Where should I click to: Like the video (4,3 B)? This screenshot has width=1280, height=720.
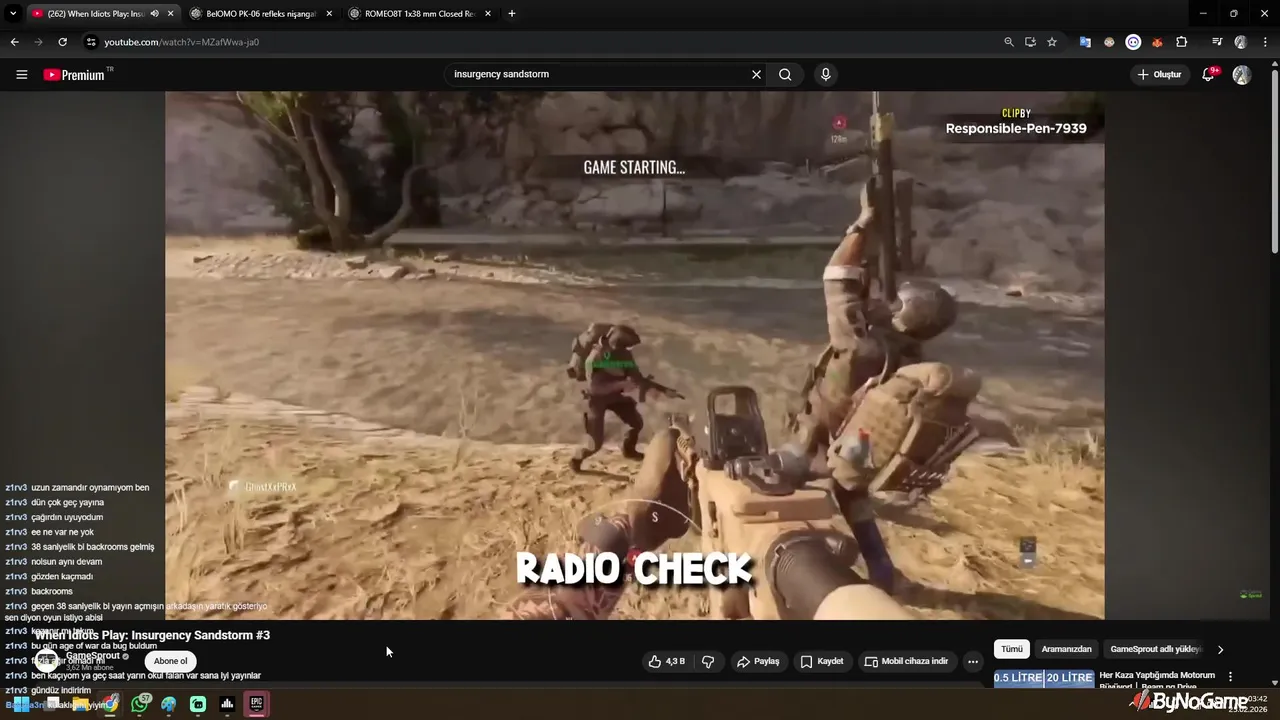pyautogui.click(x=666, y=661)
